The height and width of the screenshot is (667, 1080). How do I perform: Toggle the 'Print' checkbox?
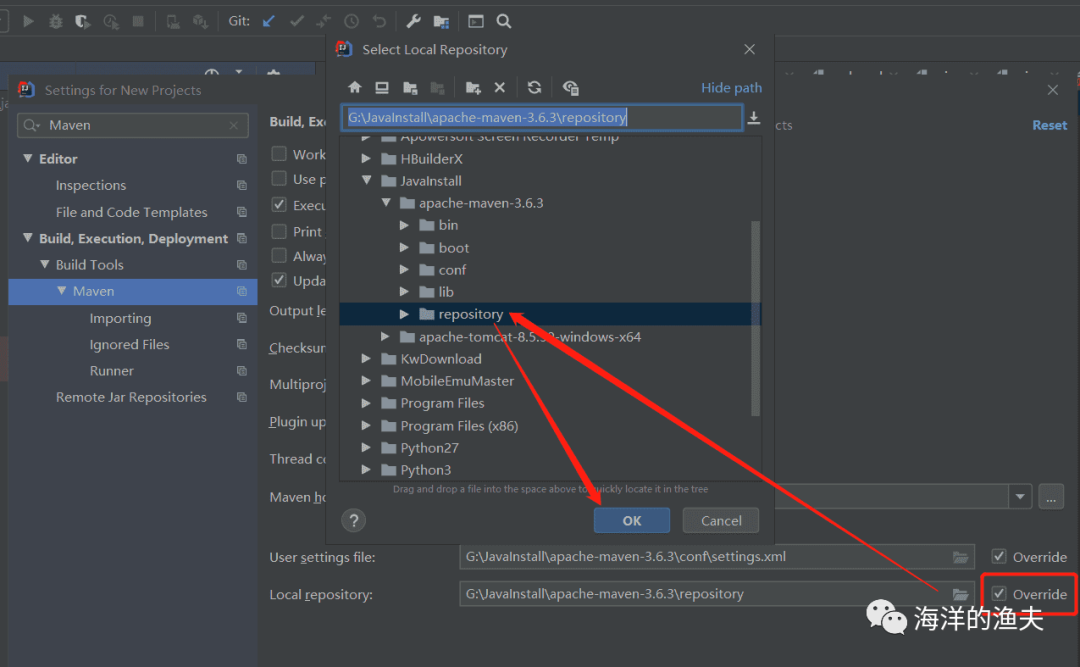[x=279, y=231]
